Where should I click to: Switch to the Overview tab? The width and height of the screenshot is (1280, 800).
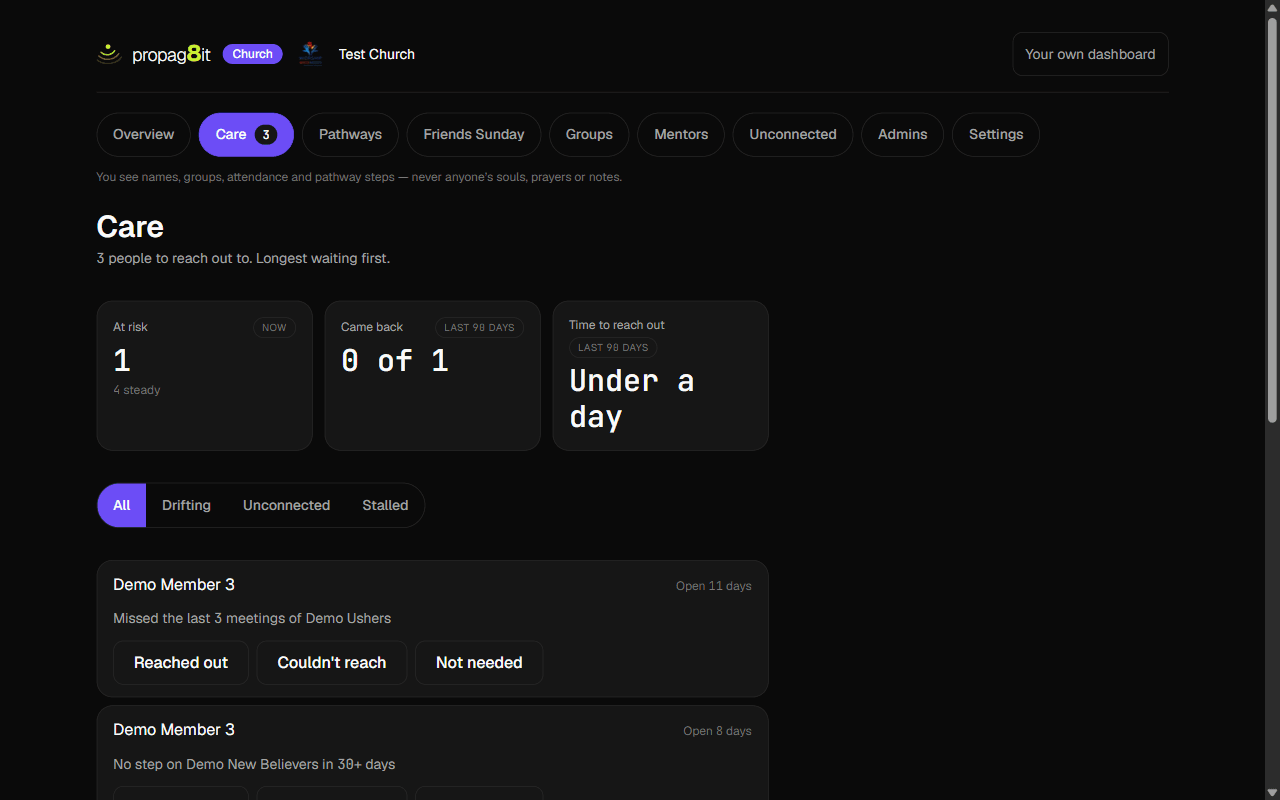[x=143, y=135]
